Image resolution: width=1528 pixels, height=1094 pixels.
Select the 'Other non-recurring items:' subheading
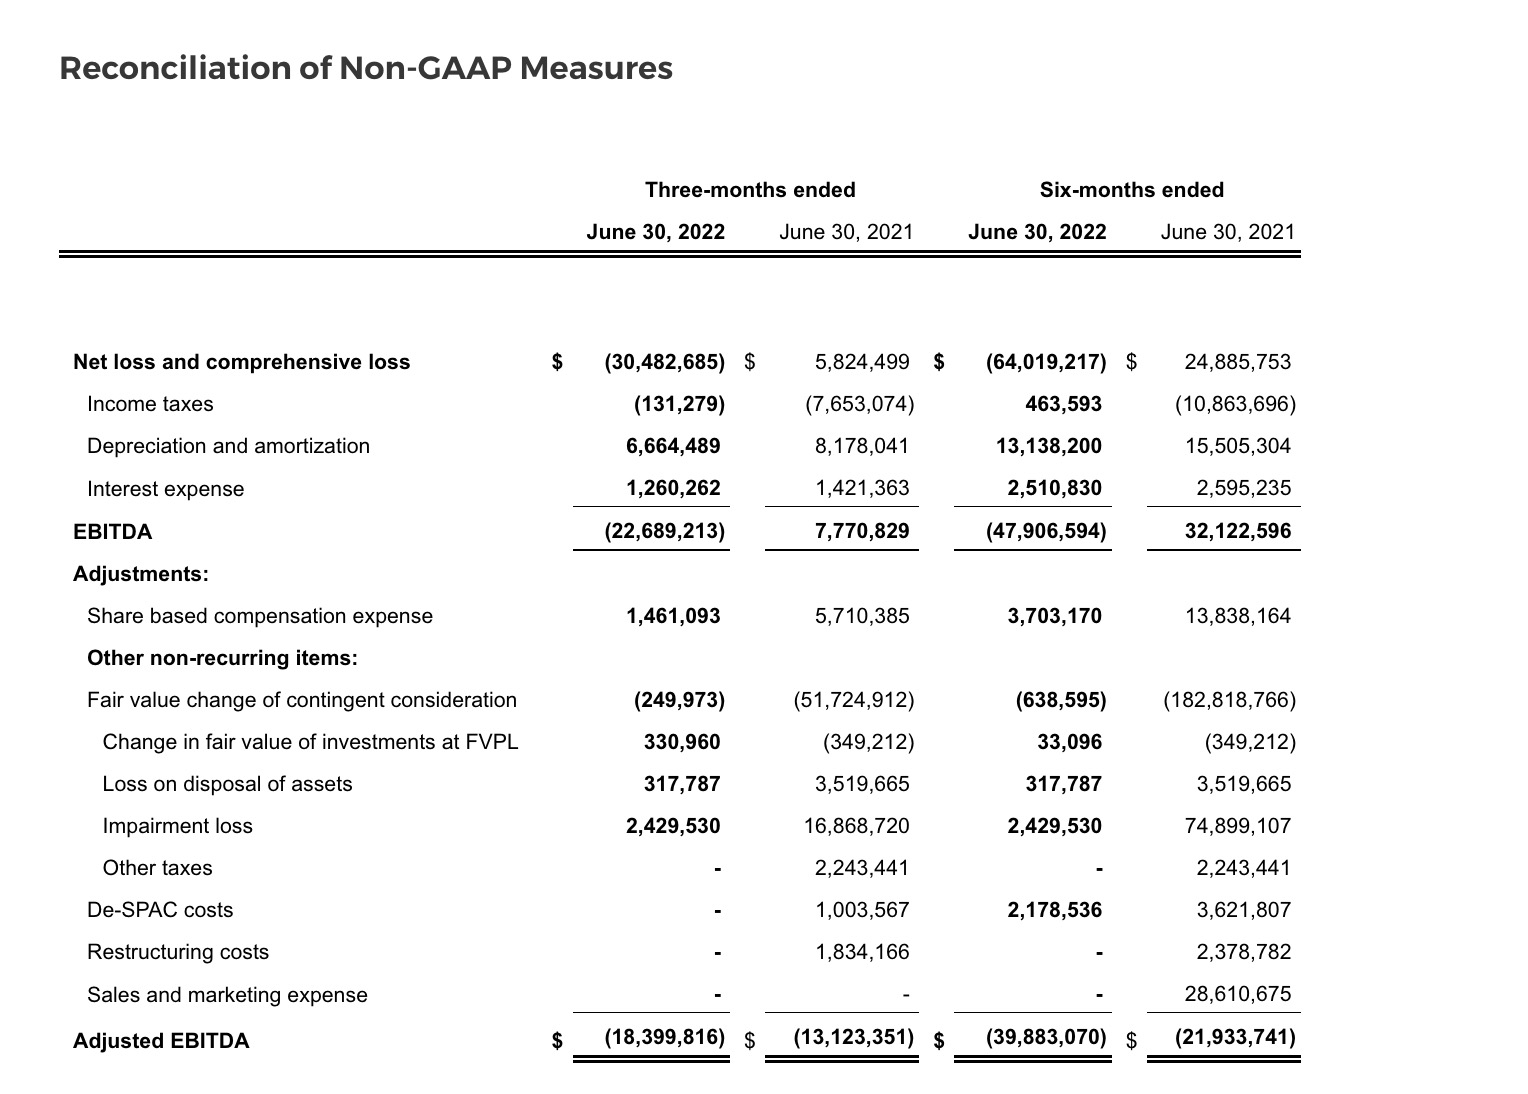tap(222, 658)
